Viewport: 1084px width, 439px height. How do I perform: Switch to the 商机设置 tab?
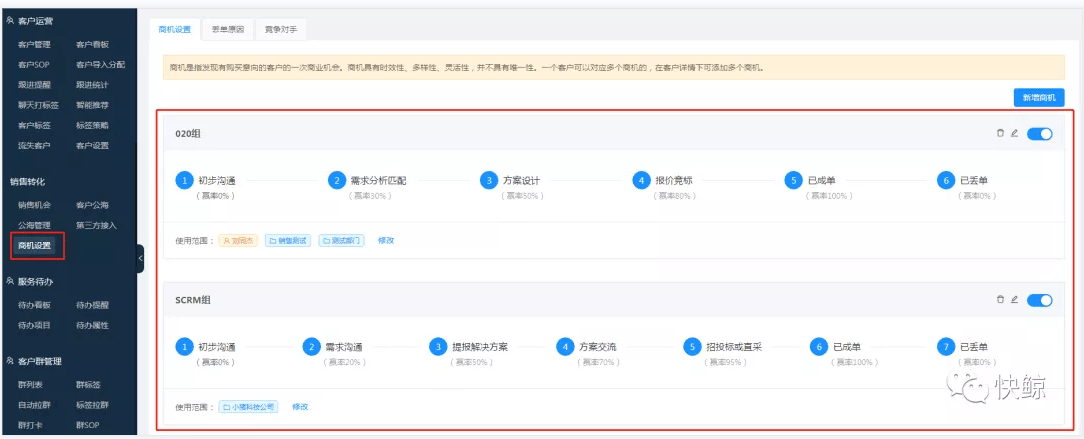174,30
